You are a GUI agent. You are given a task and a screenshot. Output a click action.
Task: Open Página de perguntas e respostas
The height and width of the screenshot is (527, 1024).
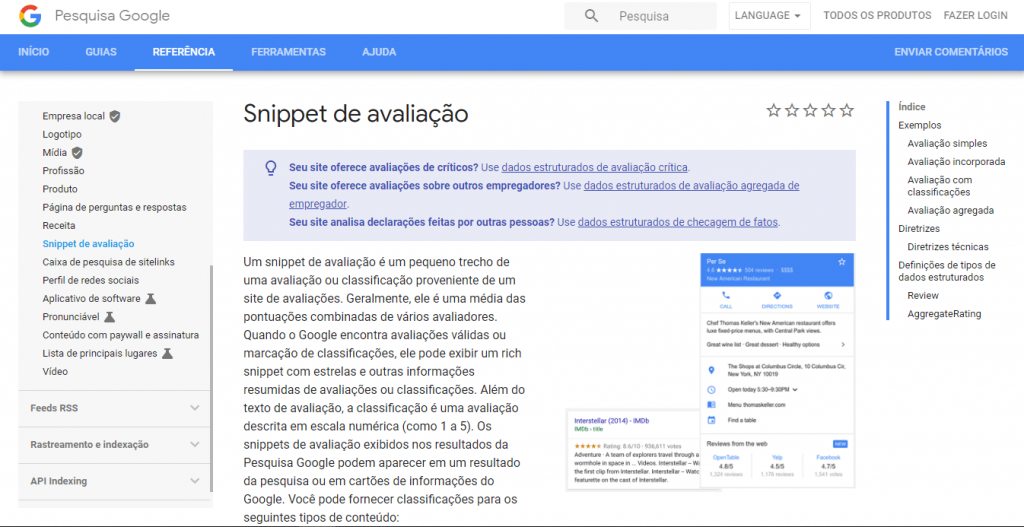(x=114, y=208)
